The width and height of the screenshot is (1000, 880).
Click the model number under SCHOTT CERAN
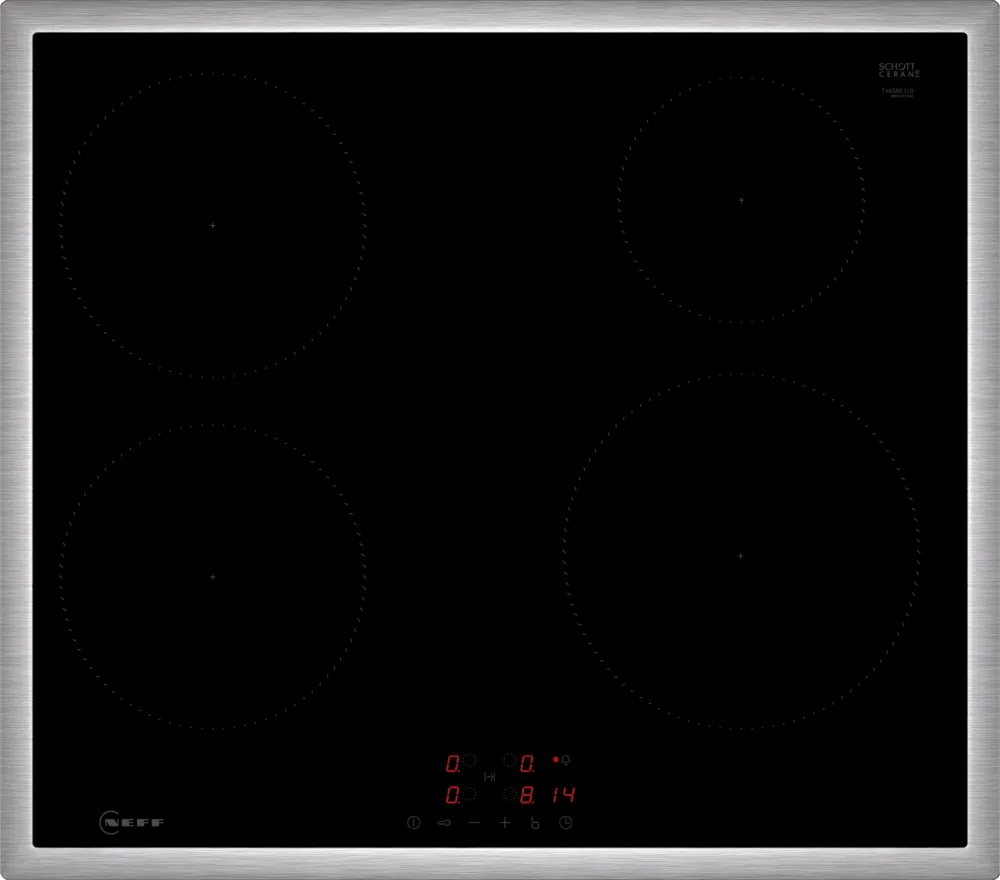click(898, 91)
